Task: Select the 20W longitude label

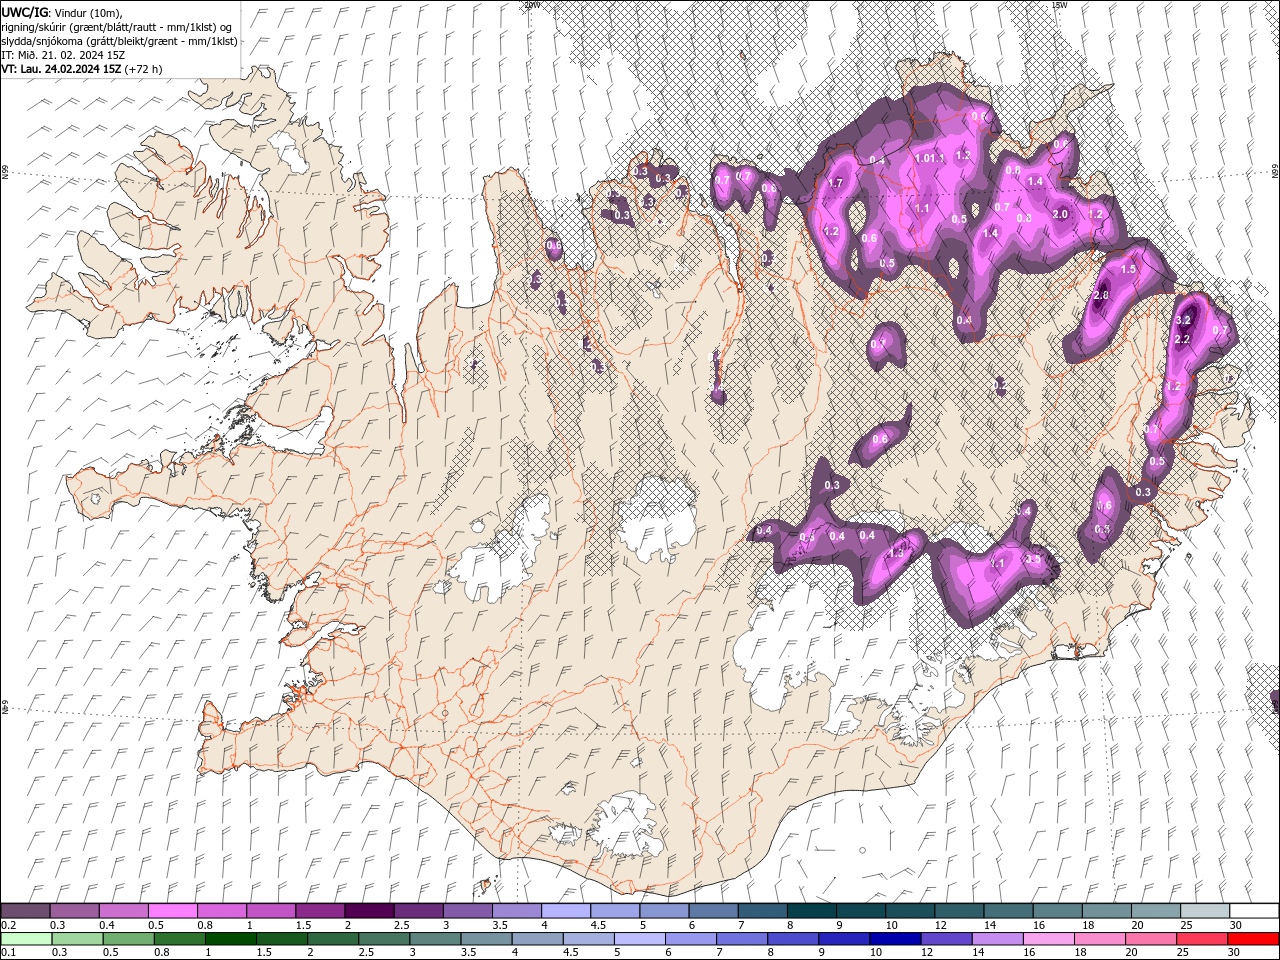Action: pyautogui.click(x=532, y=5)
